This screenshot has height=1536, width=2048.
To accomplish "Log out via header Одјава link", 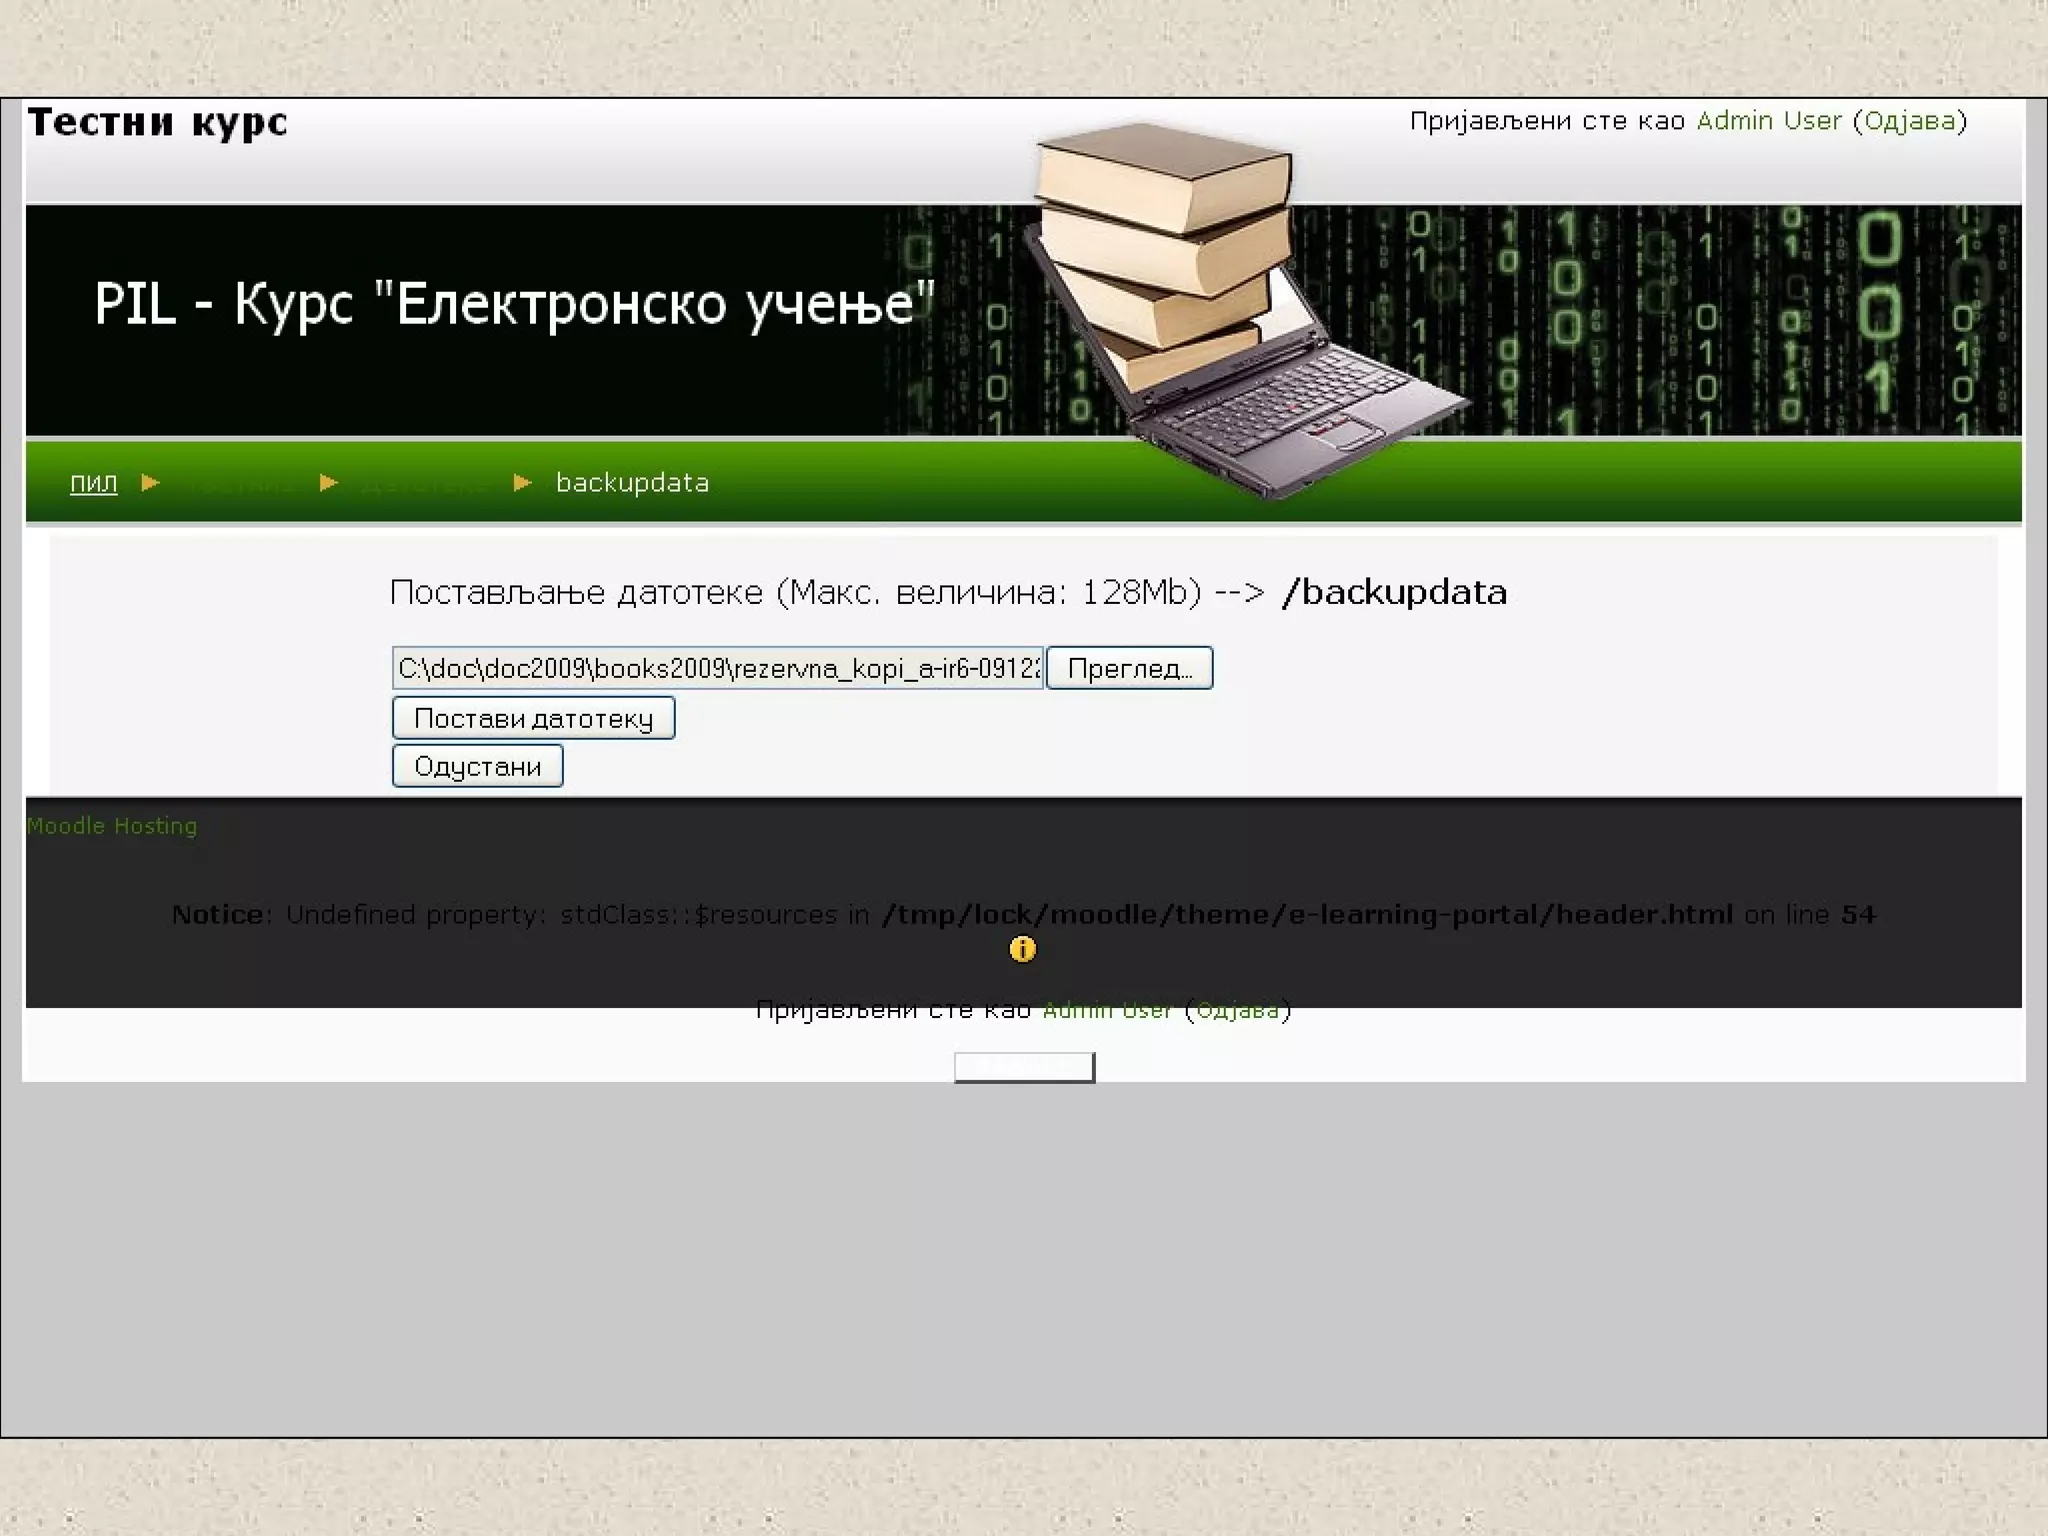I will [x=1910, y=121].
